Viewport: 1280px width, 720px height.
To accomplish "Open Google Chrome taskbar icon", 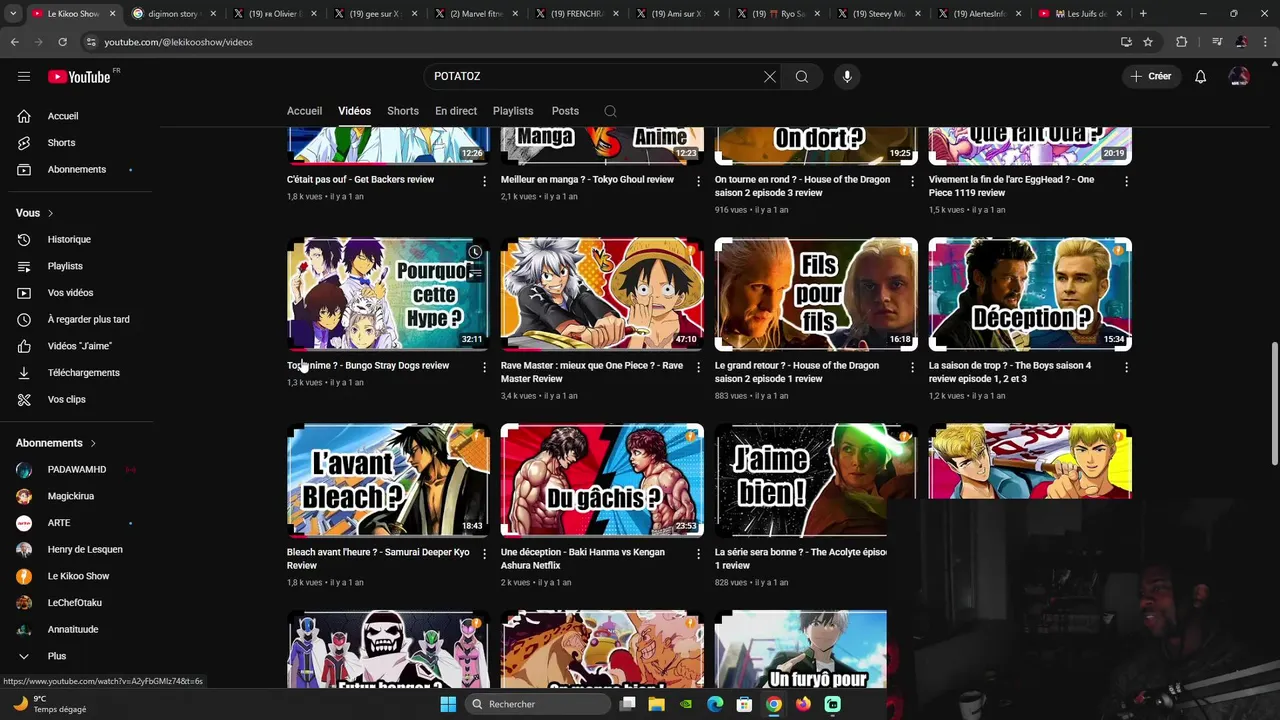I will point(774,704).
